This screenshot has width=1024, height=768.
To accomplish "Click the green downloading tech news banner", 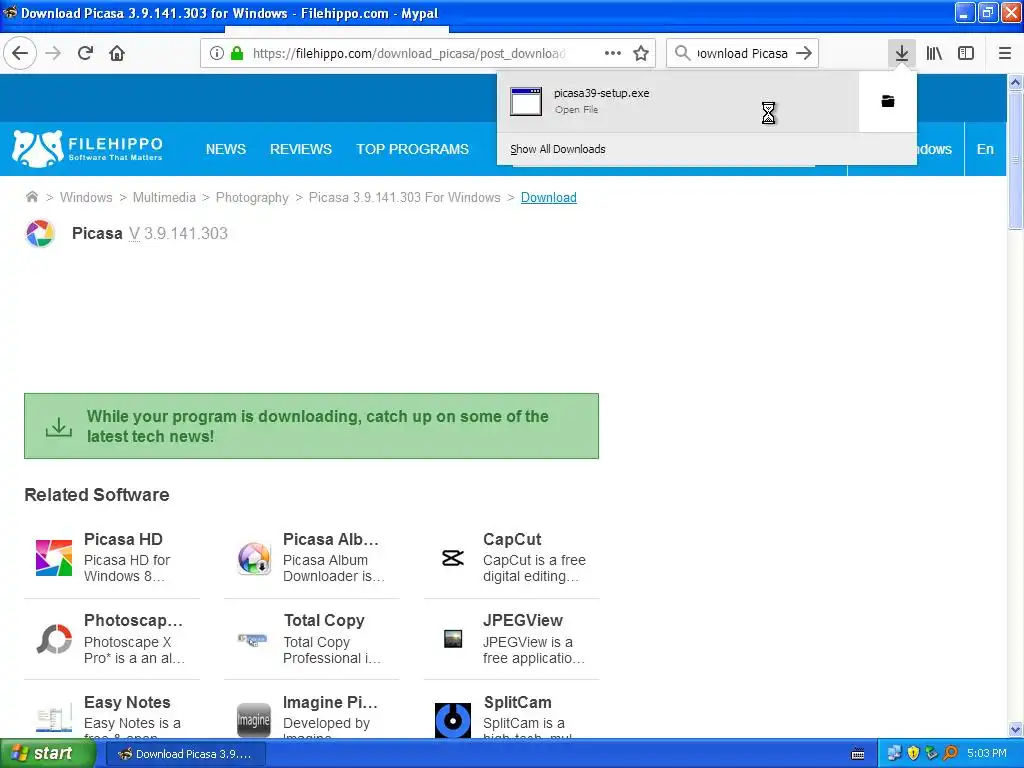I will [312, 426].
